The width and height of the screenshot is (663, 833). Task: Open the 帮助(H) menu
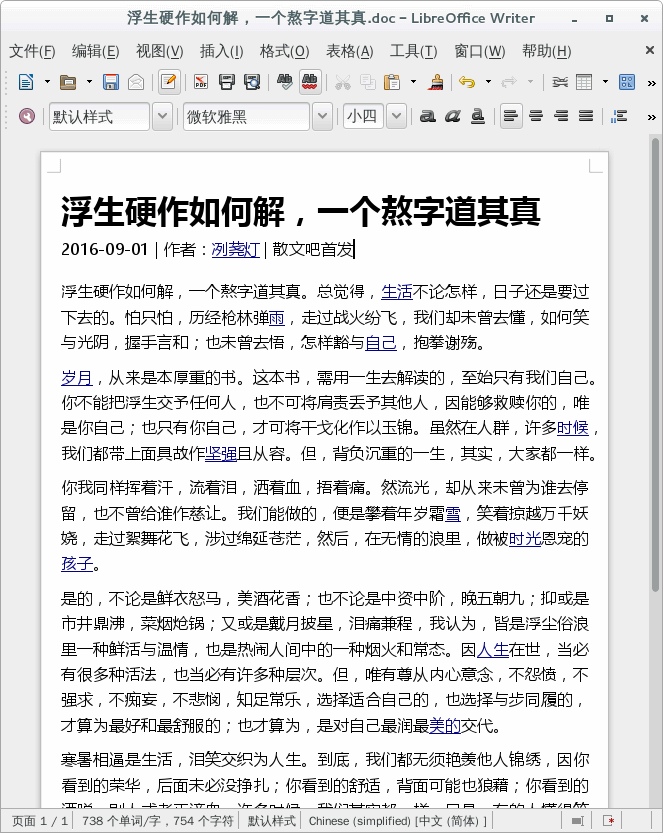[x=547, y=52]
